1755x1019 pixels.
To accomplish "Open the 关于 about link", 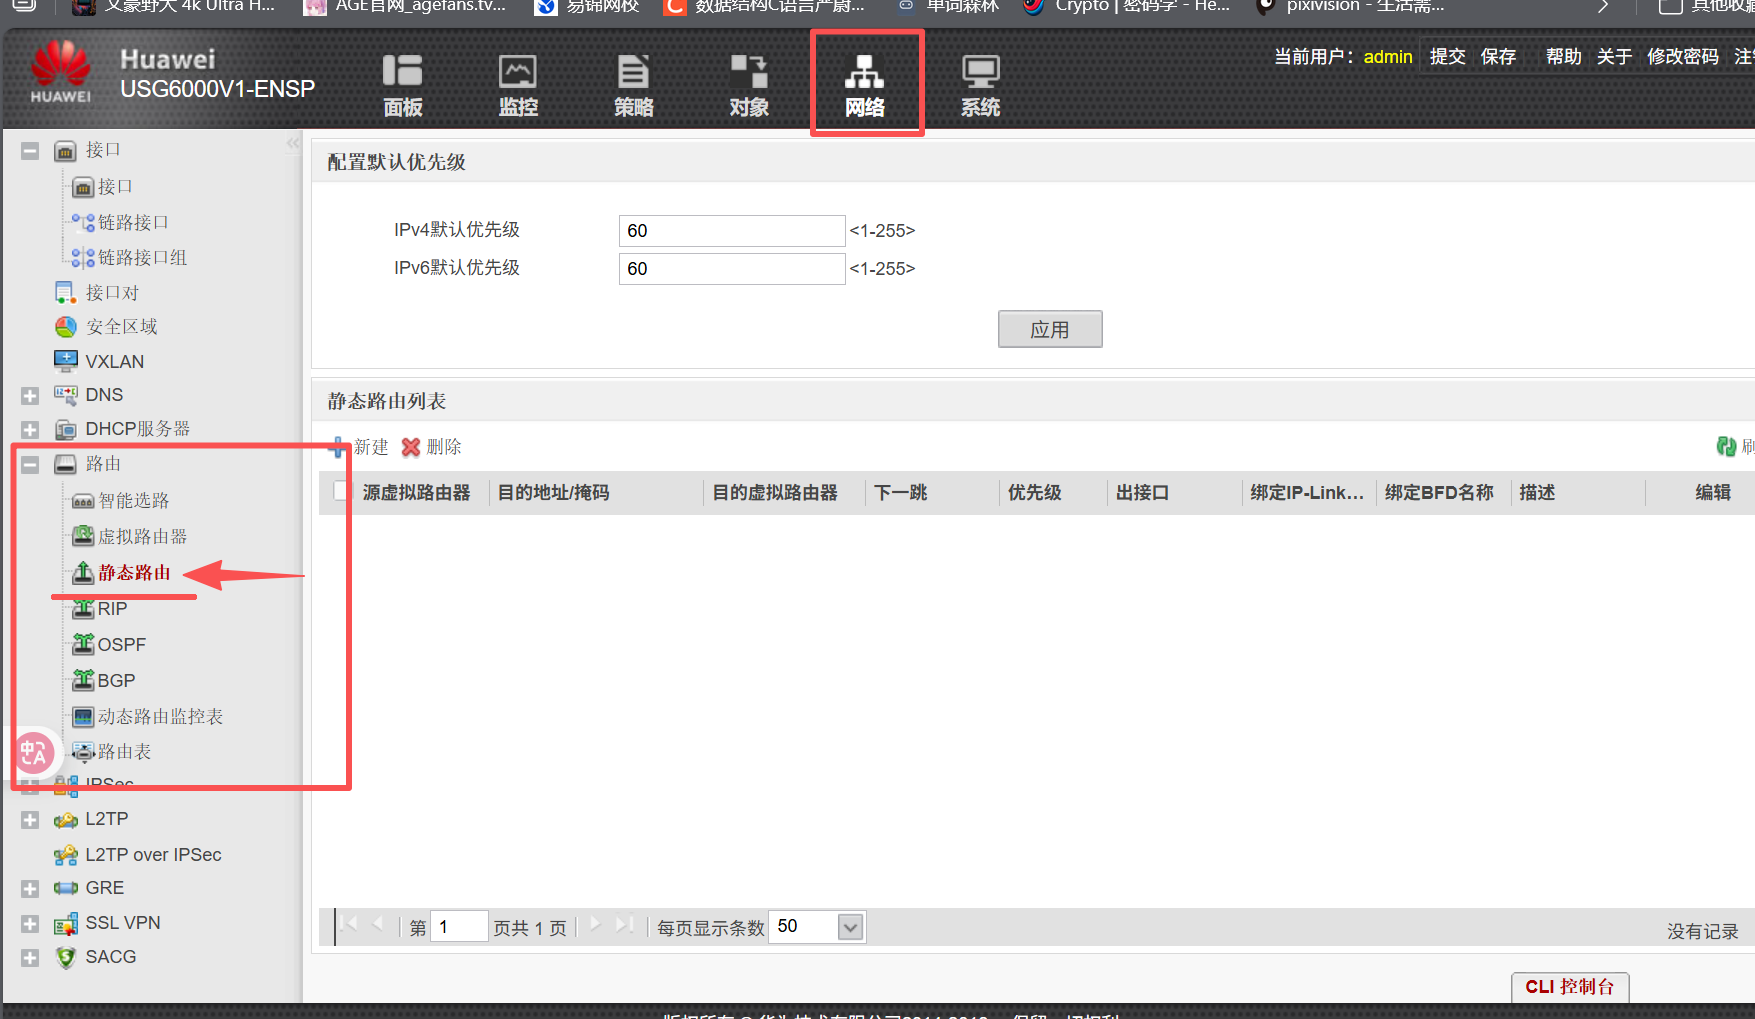I will tap(1614, 57).
